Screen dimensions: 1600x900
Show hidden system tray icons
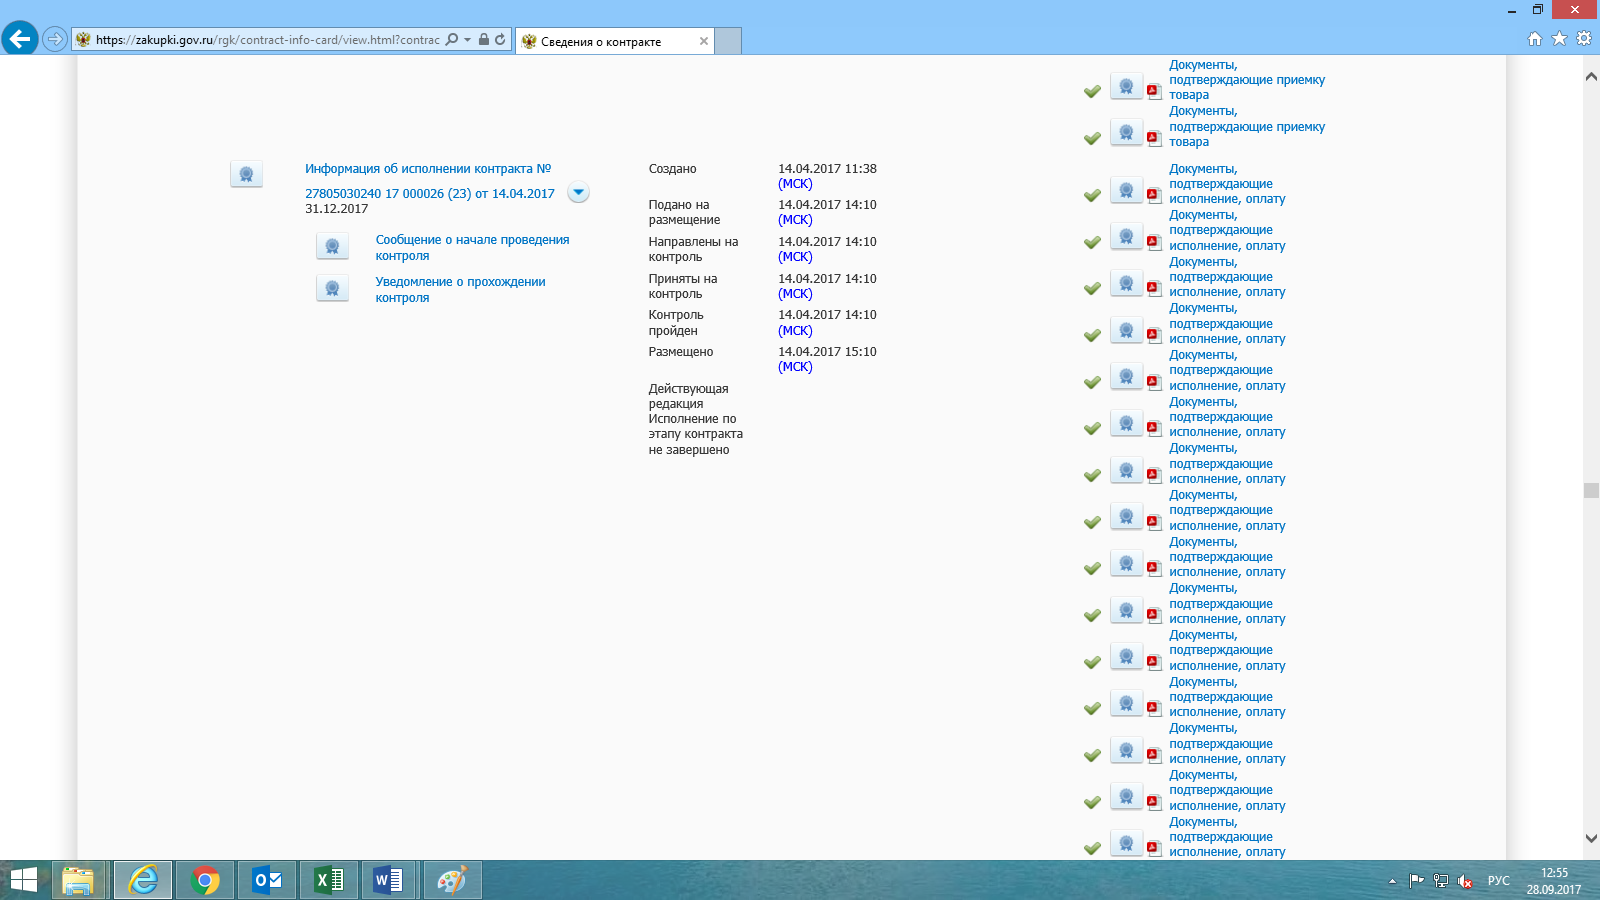(x=1392, y=881)
